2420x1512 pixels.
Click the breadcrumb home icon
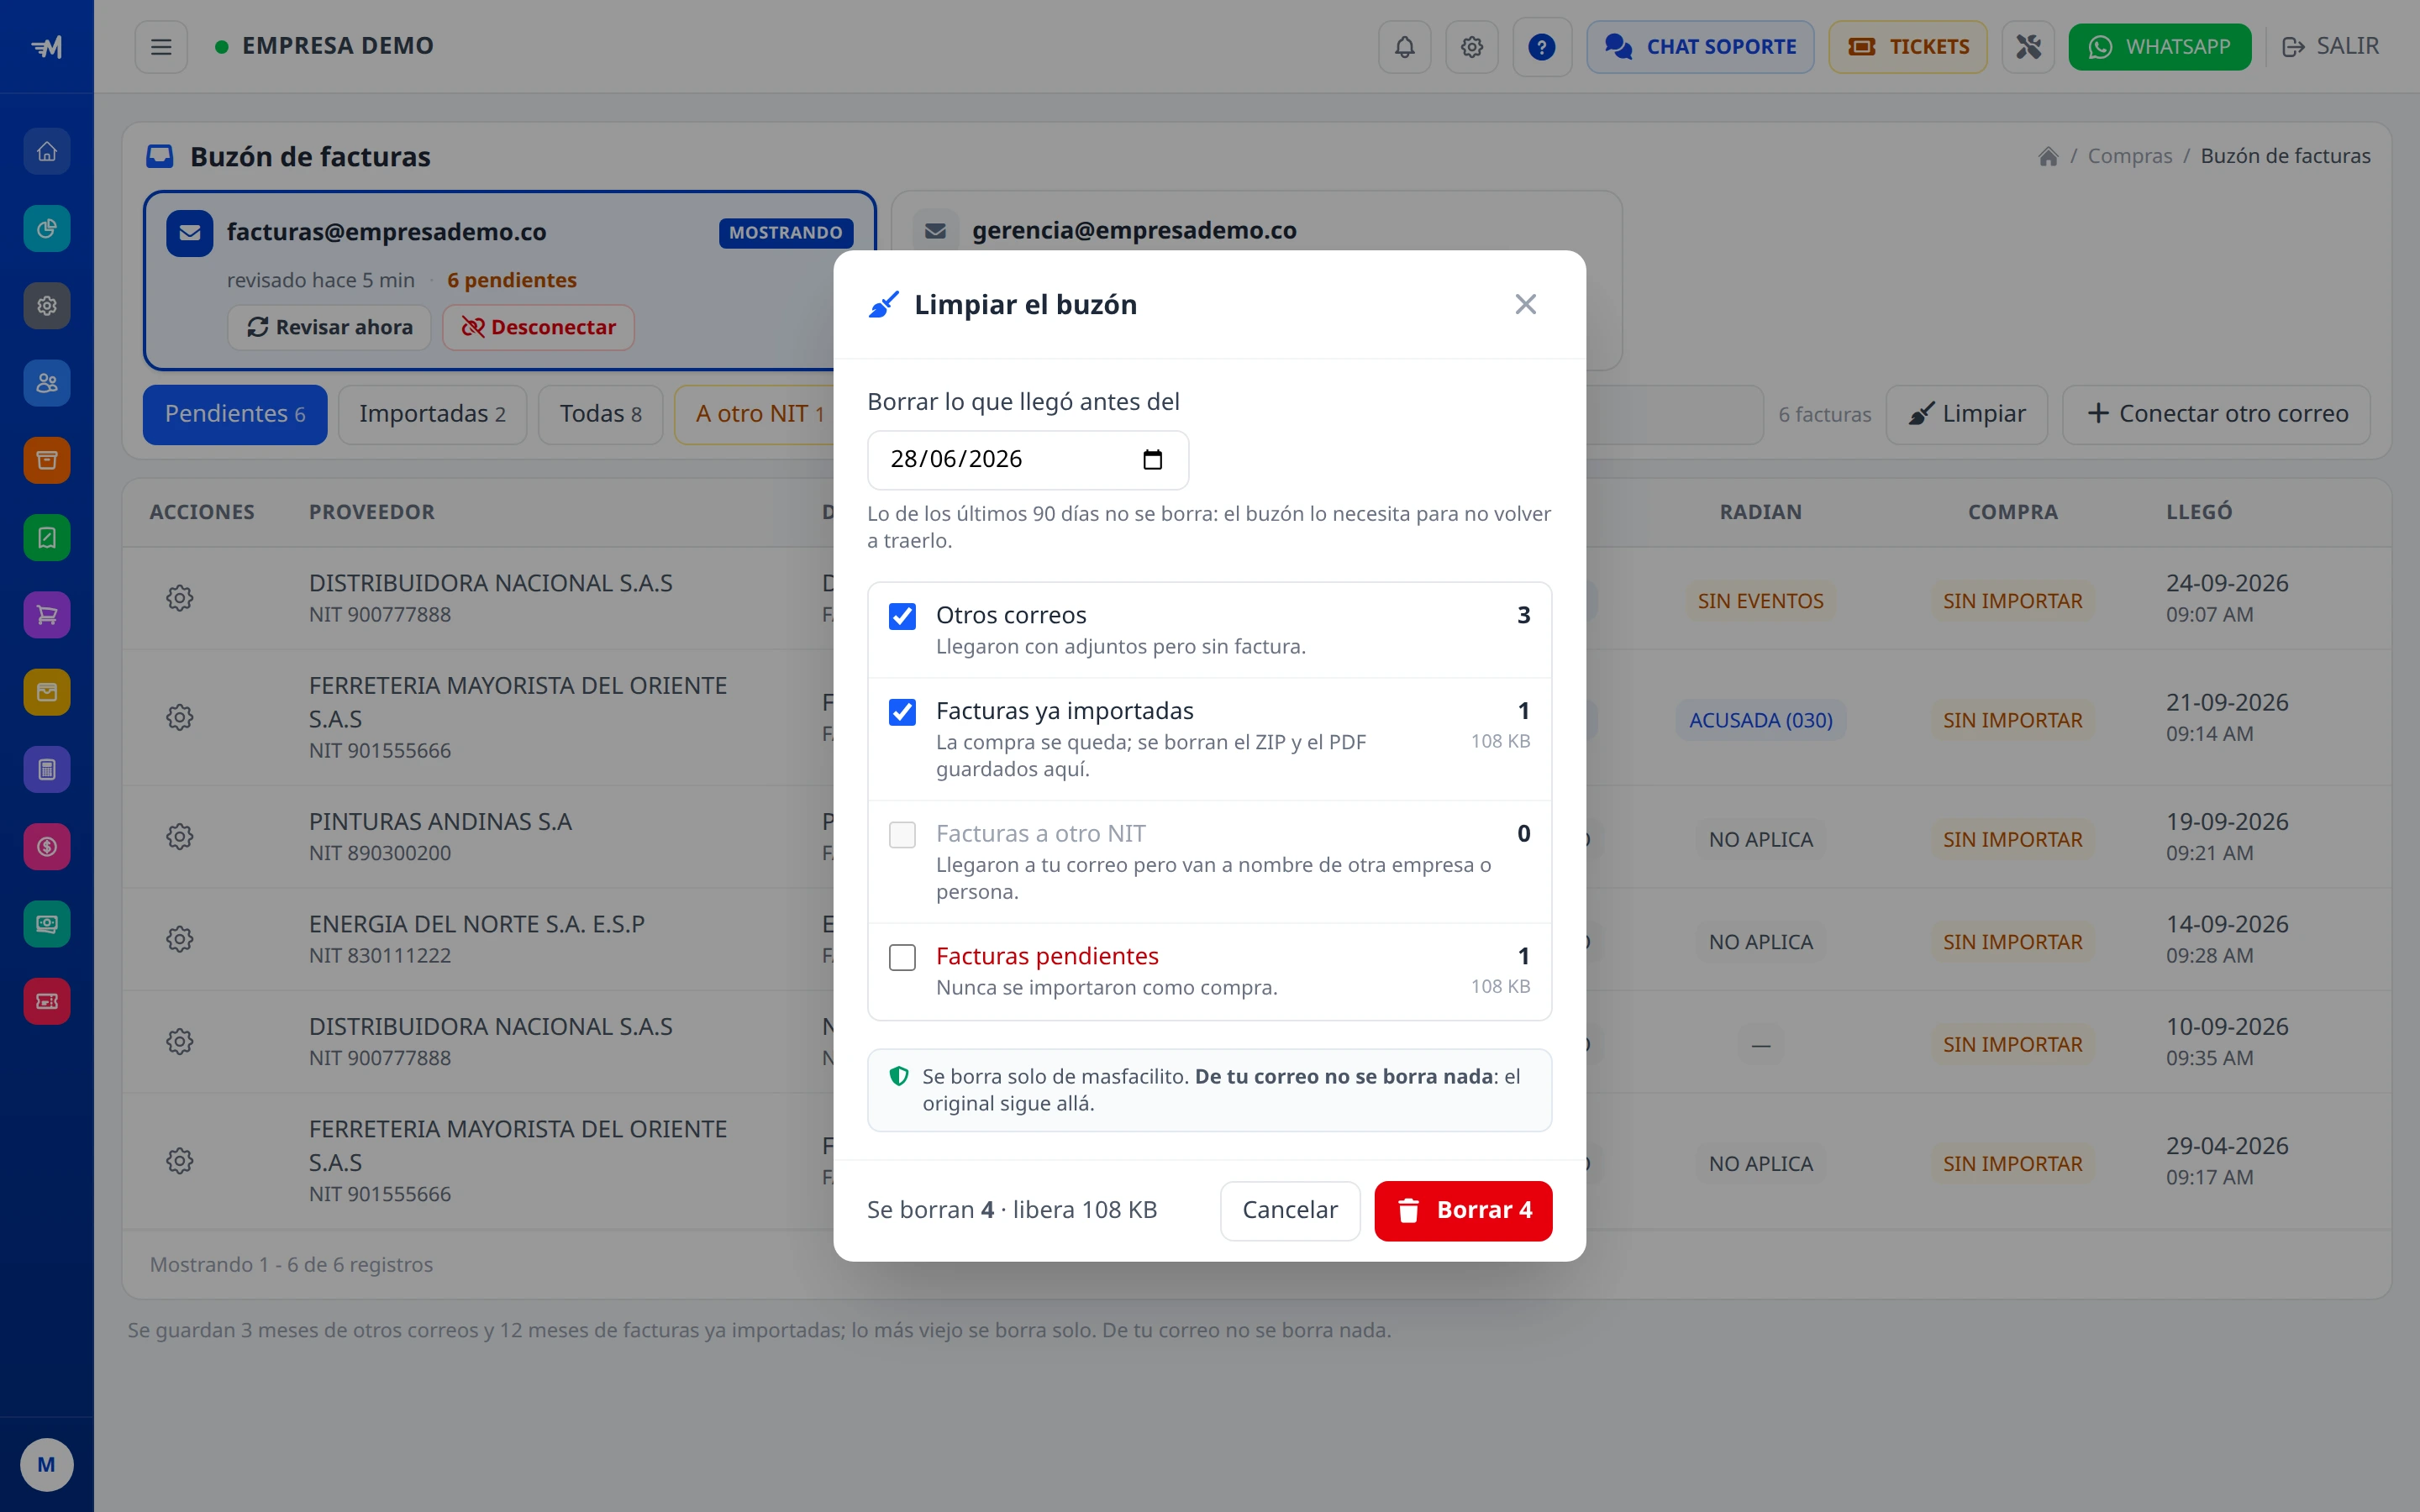click(2048, 156)
